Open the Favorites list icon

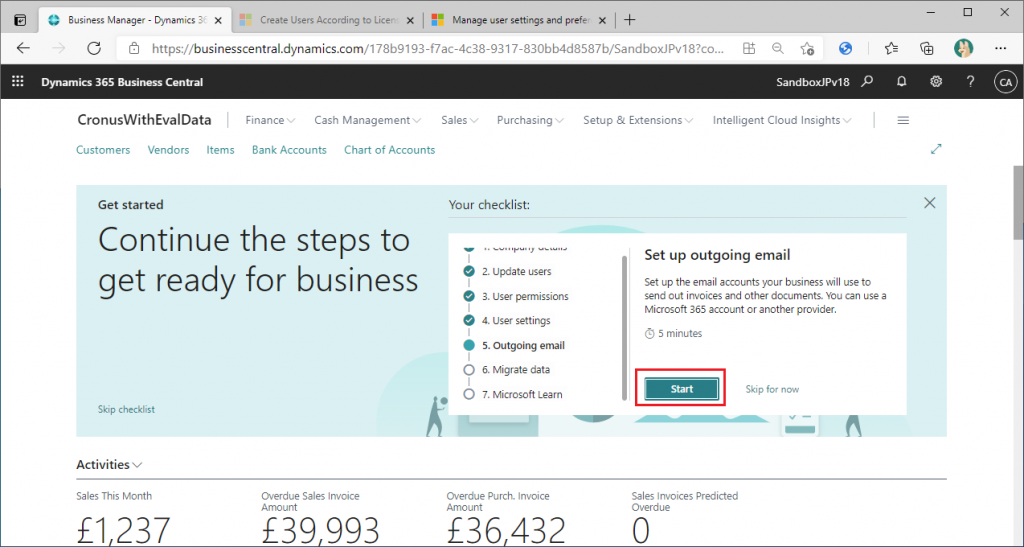click(891, 48)
